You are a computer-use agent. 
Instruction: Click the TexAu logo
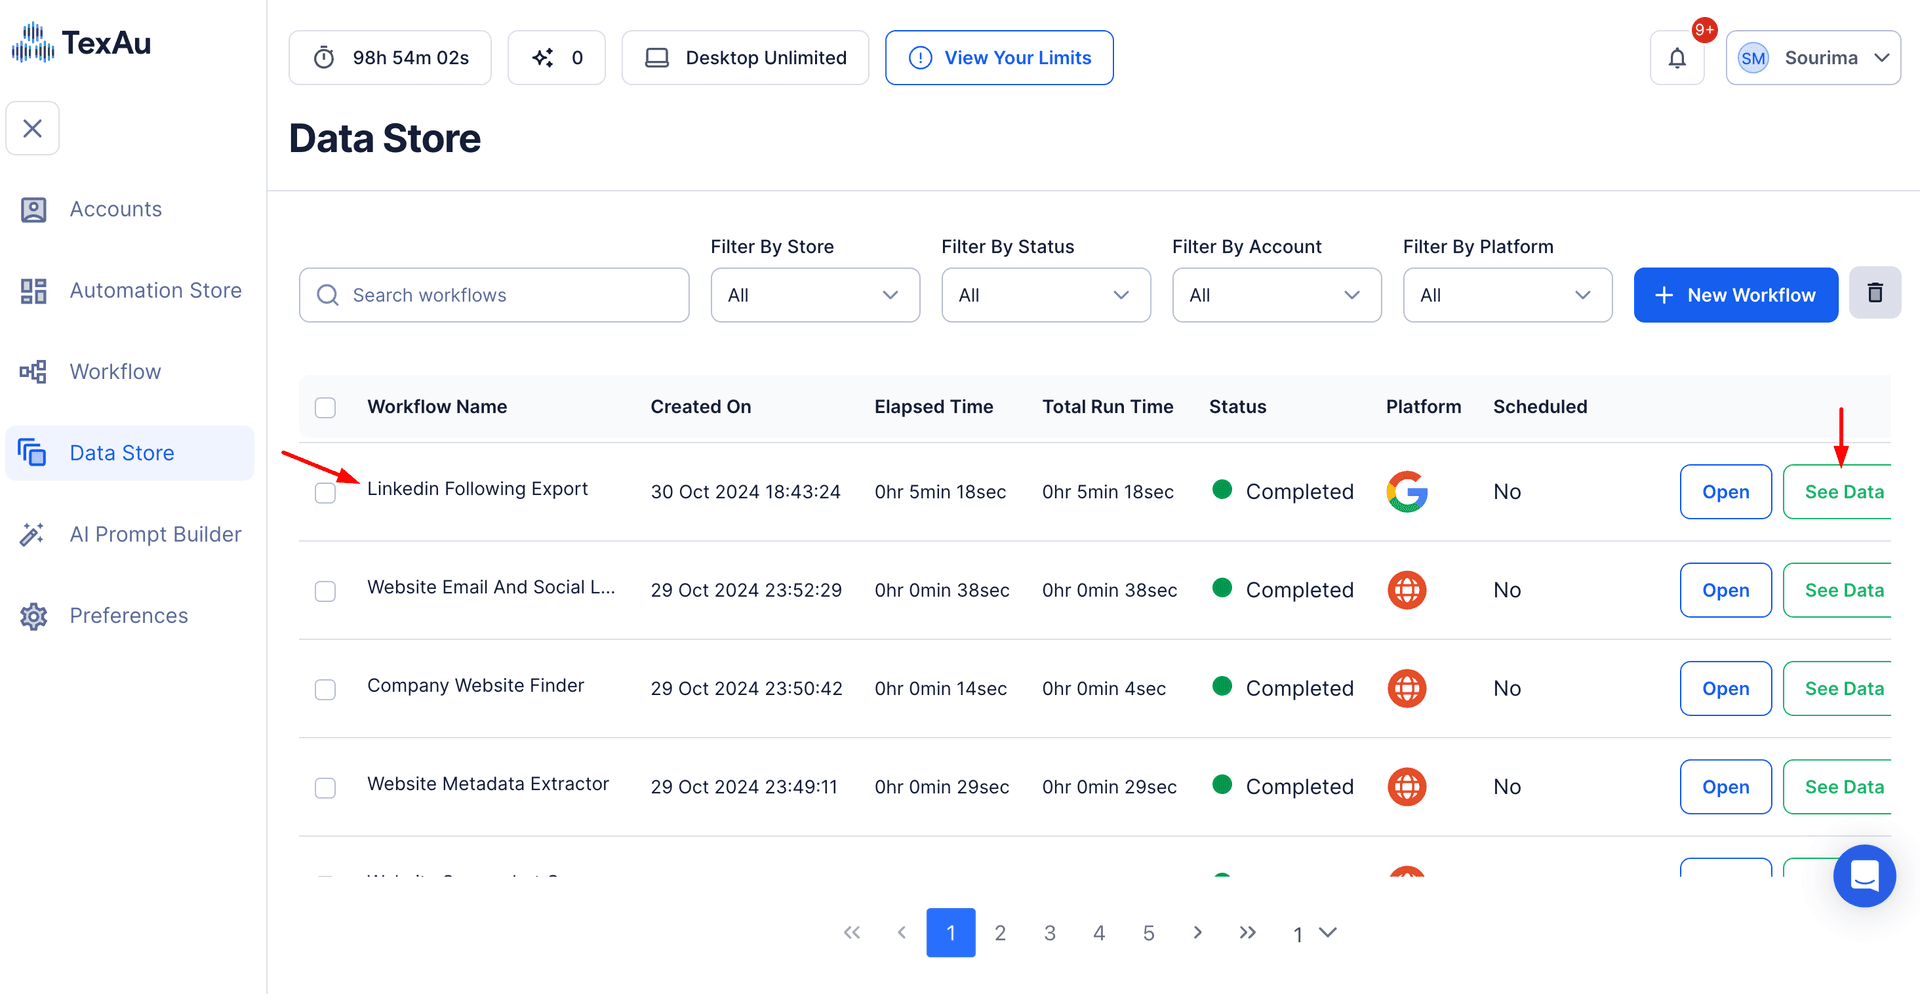[82, 43]
